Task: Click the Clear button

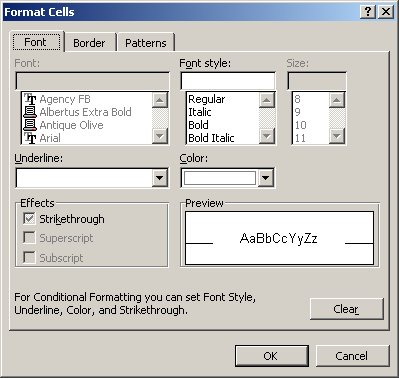Action: point(347,309)
